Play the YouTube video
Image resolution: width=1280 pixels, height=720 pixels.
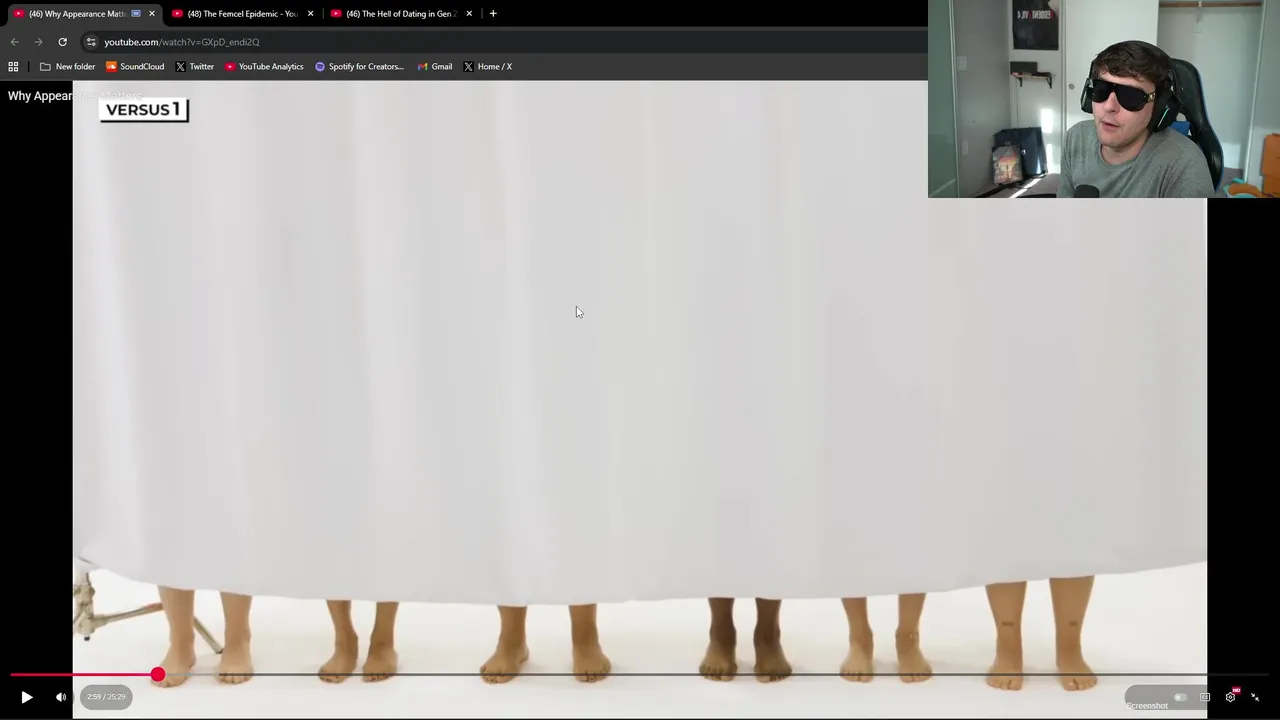[x=27, y=697]
